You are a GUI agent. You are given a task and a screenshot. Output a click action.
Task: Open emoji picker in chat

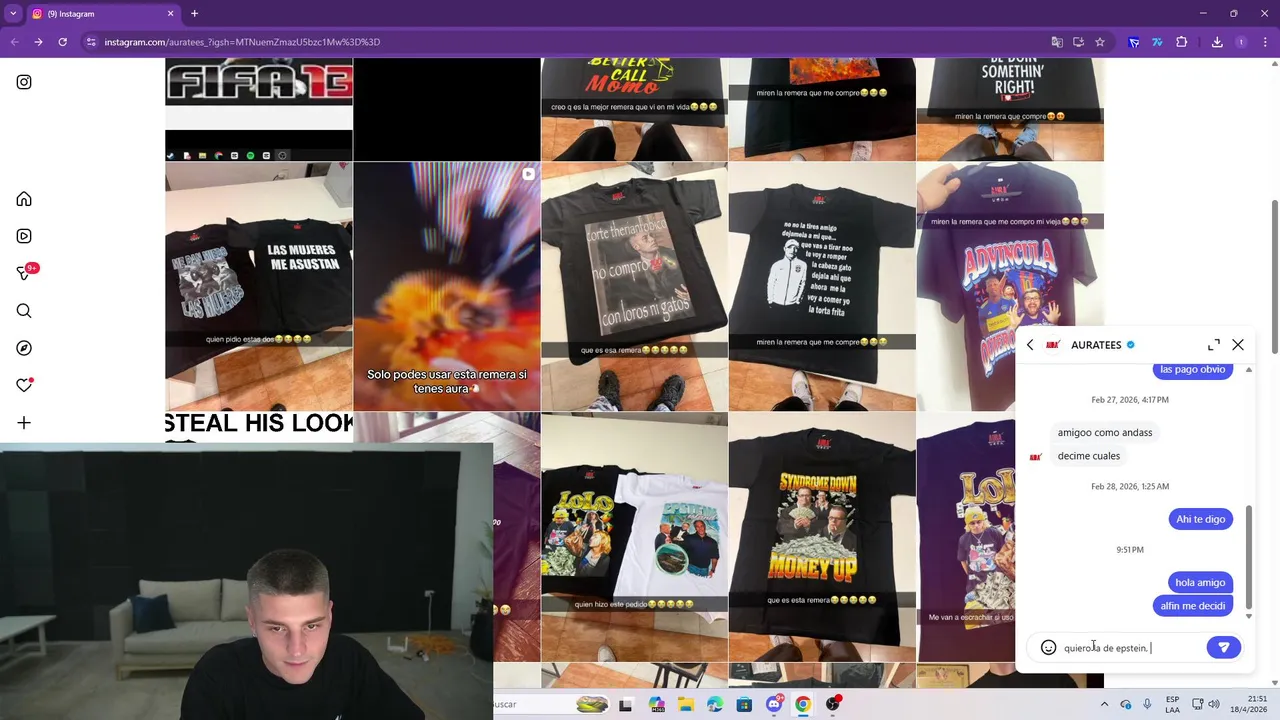(x=1048, y=648)
